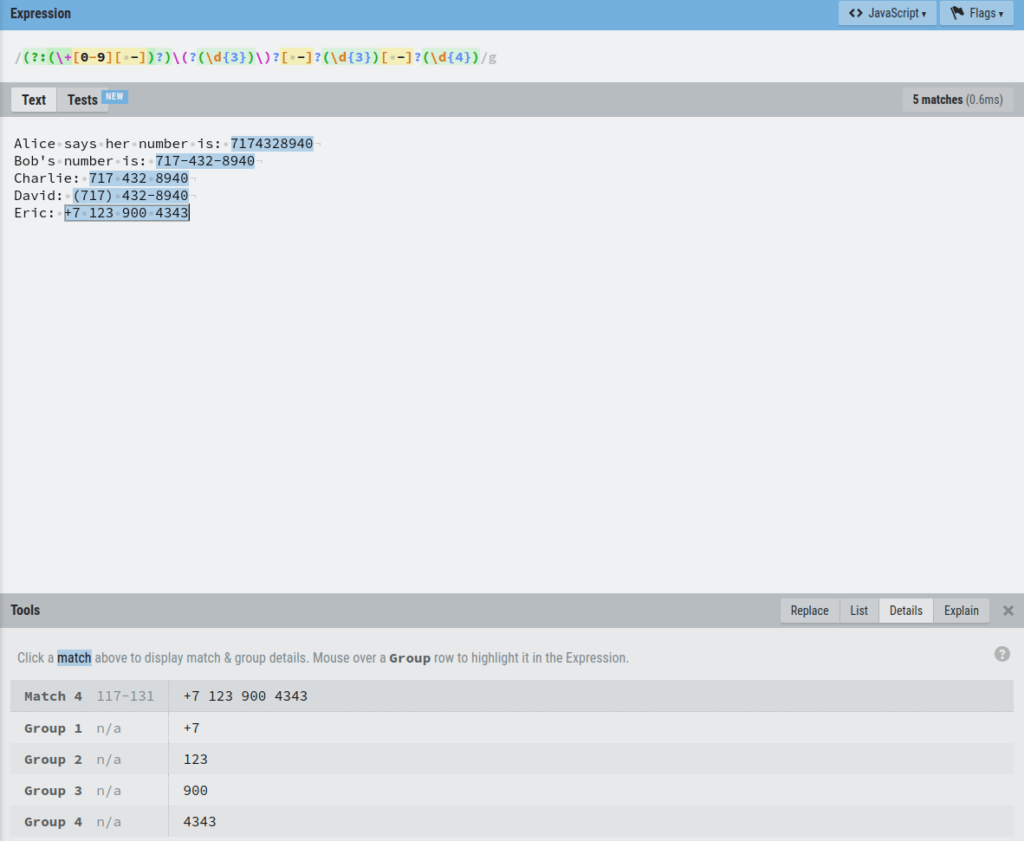1024x841 pixels.
Task: Click the Group 4 row showing 4343
Action: pyautogui.click(x=512, y=822)
